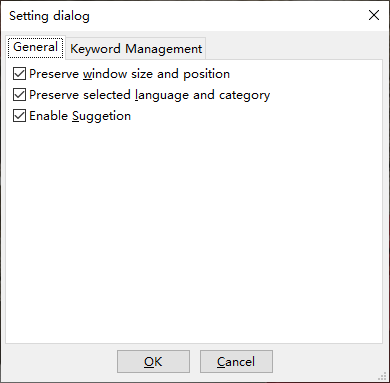Click the resize grip in dialog corner

[382, 376]
